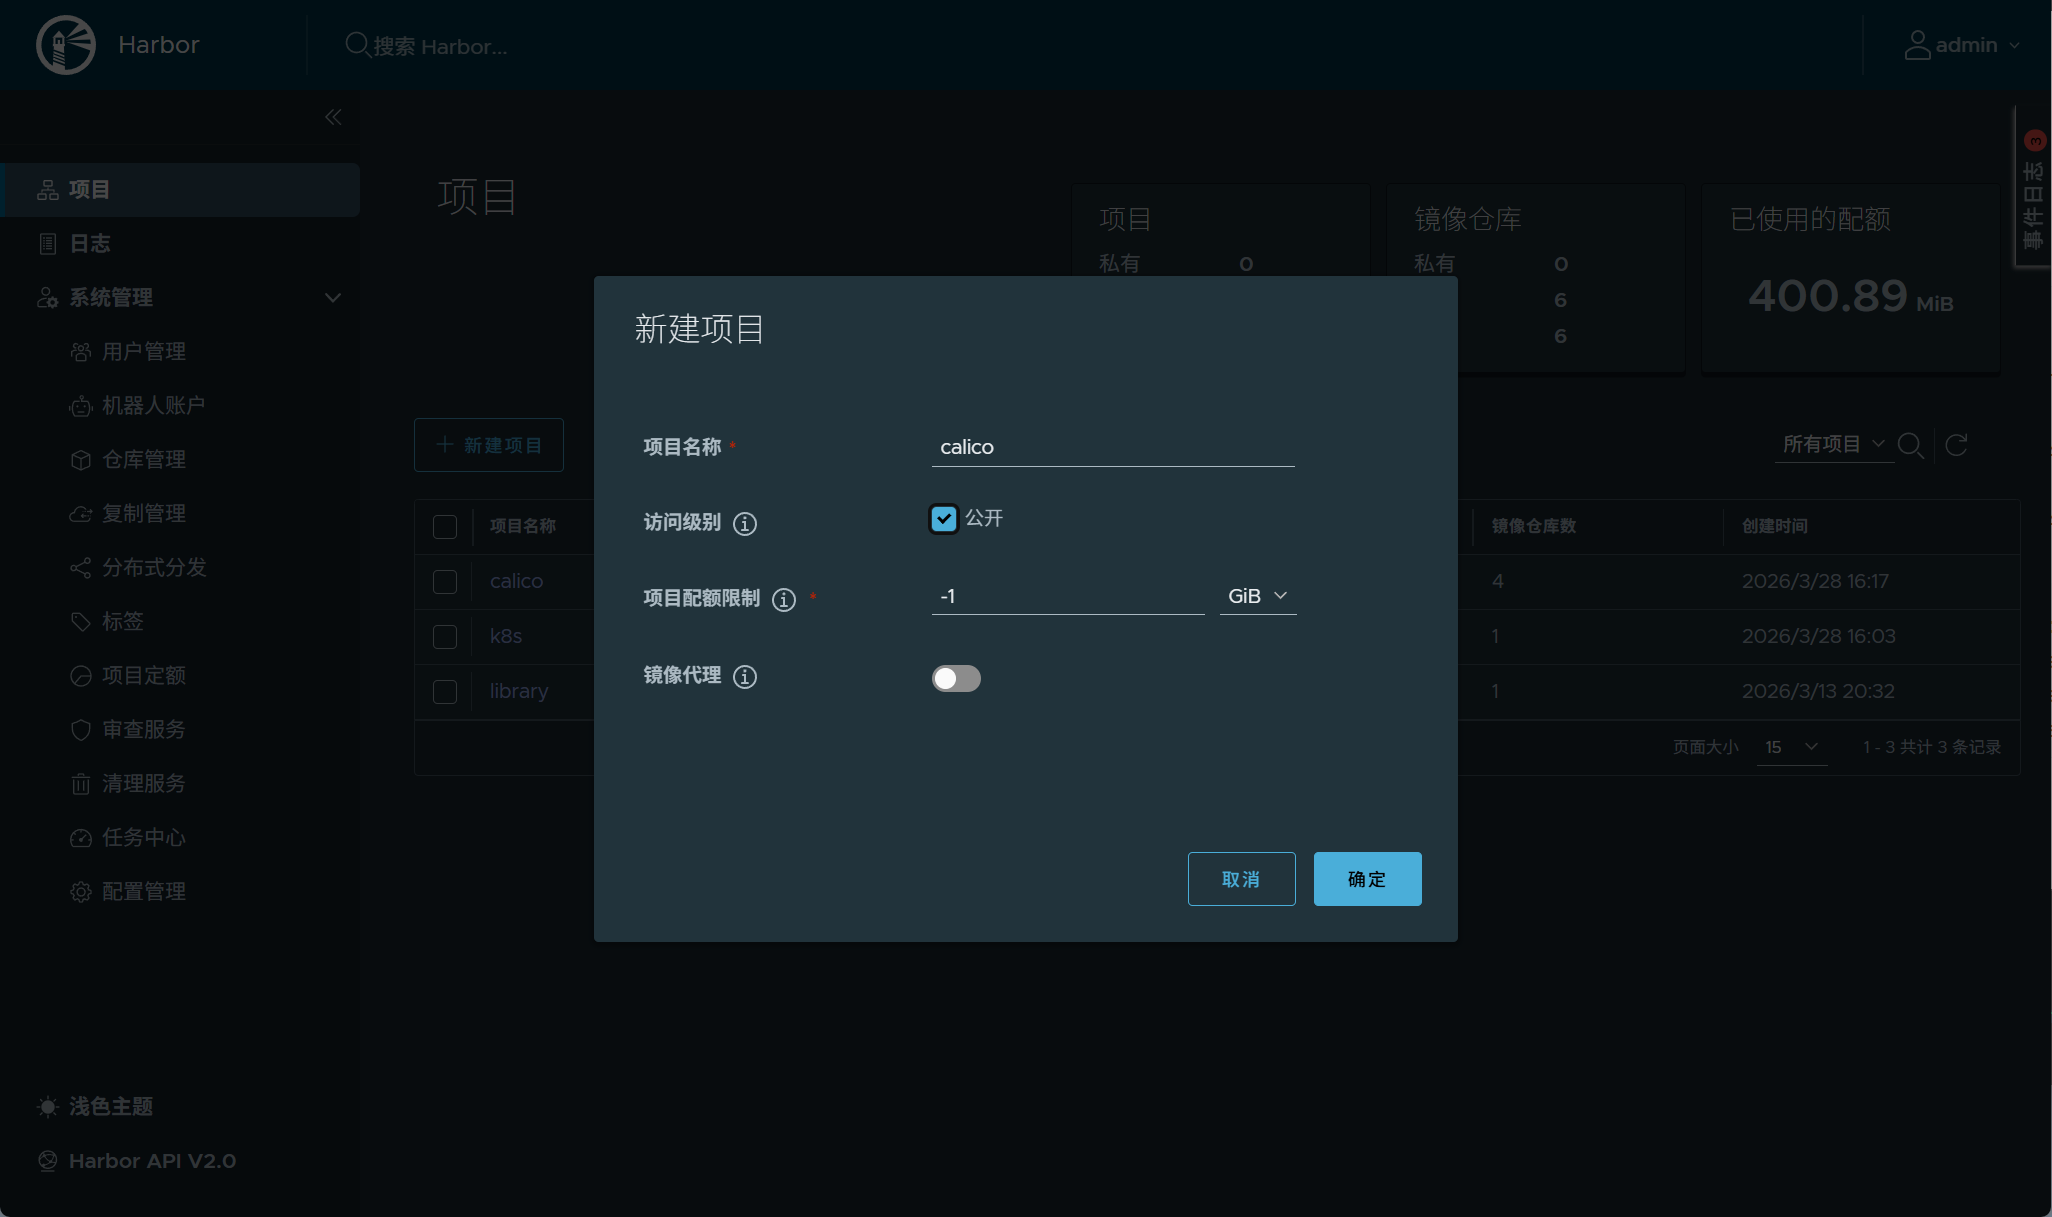Click the admin user avatar icon
Screen dimensions: 2052x1217
pyautogui.click(x=1917, y=45)
